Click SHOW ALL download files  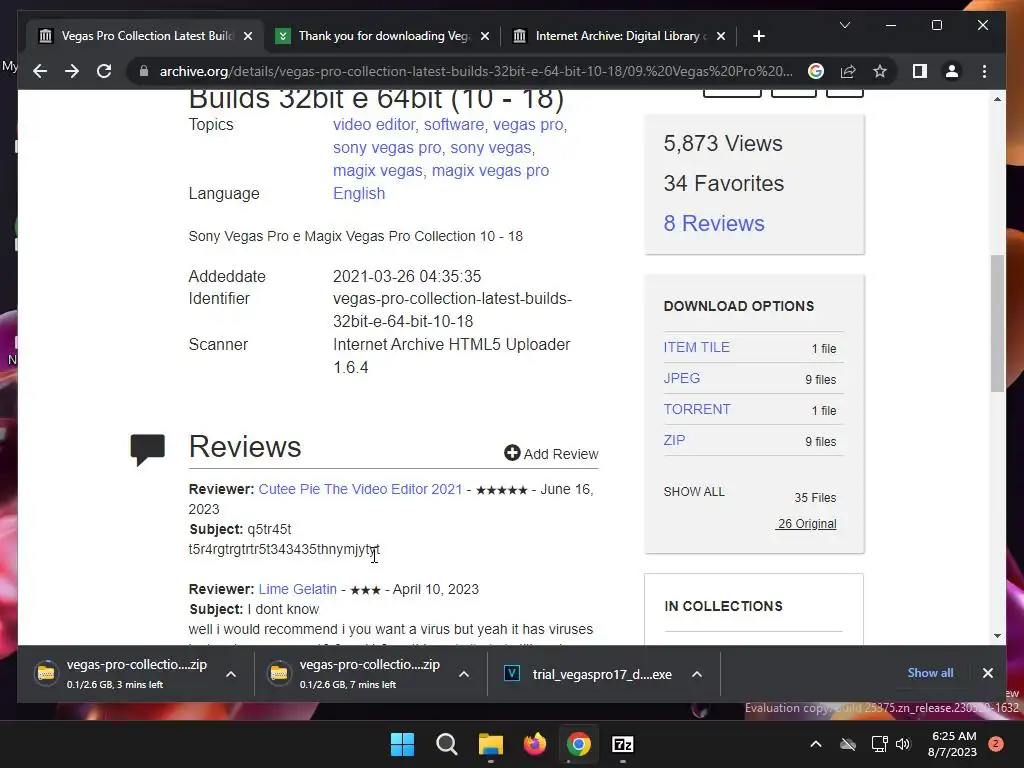click(694, 492)
